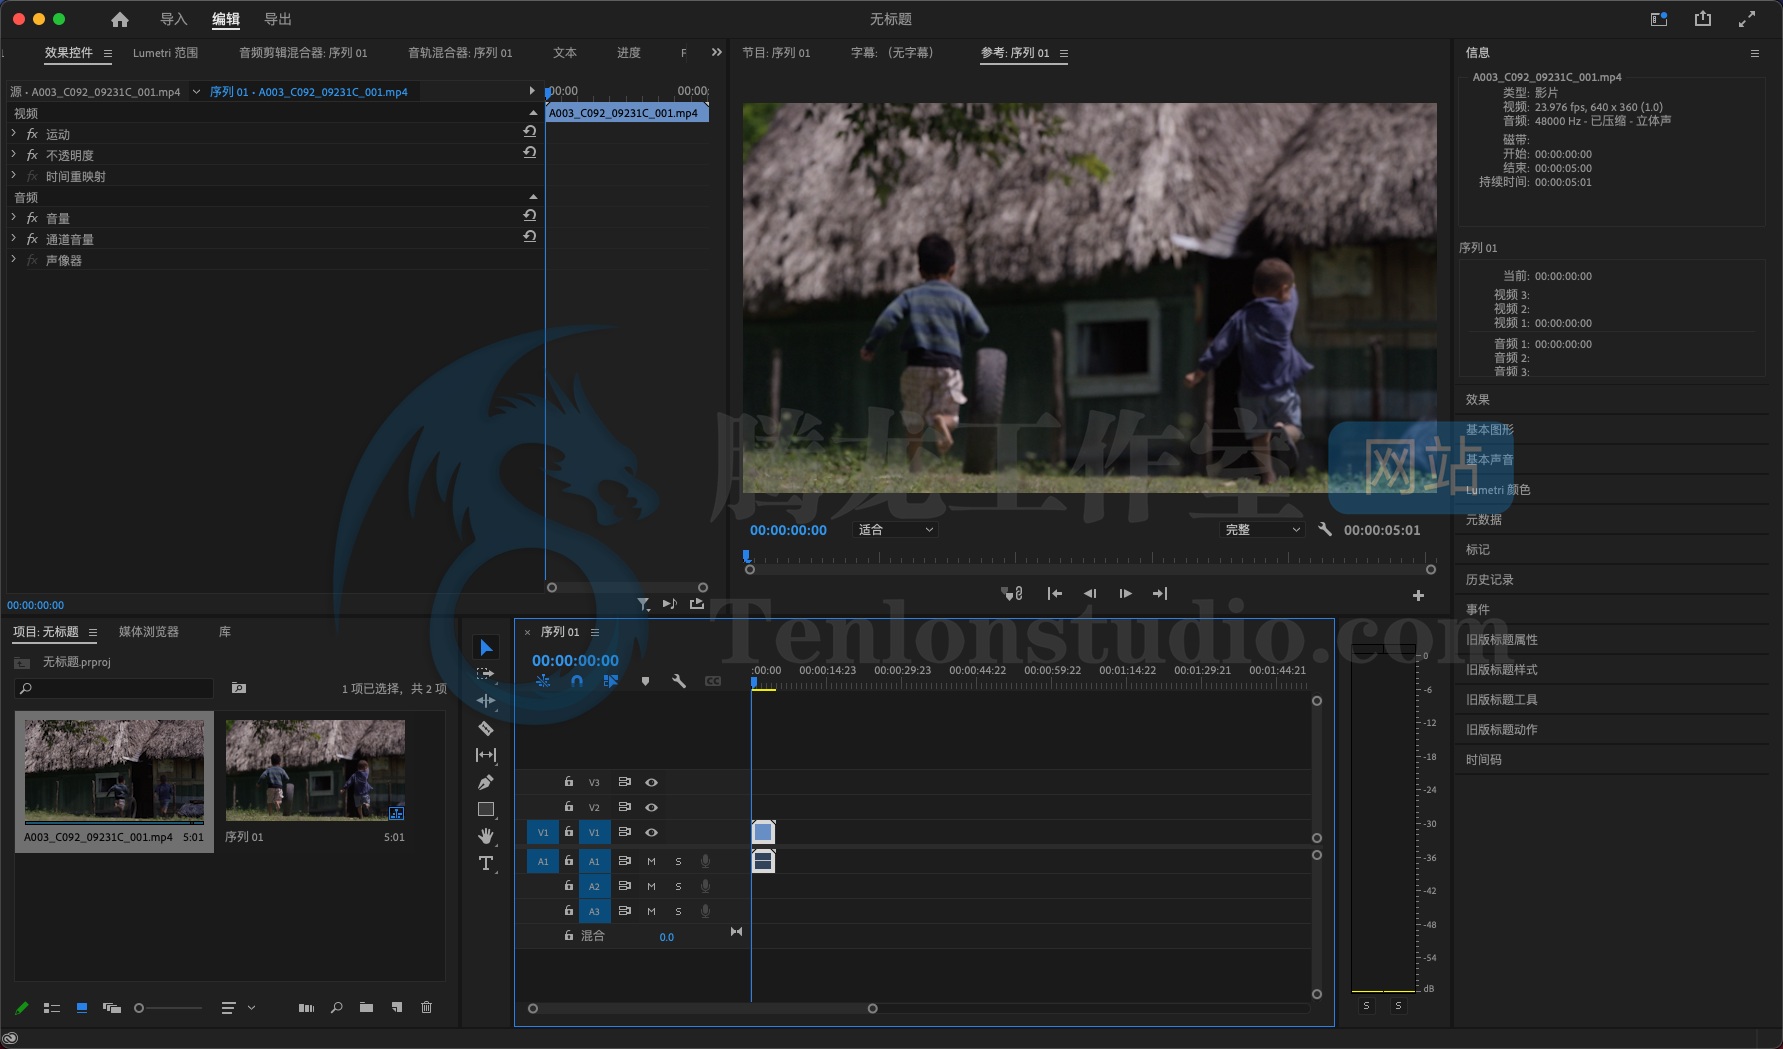The image size is (1783, 1049).
Task: Open the 基本图形 panel
Action: pos(1490,430)
